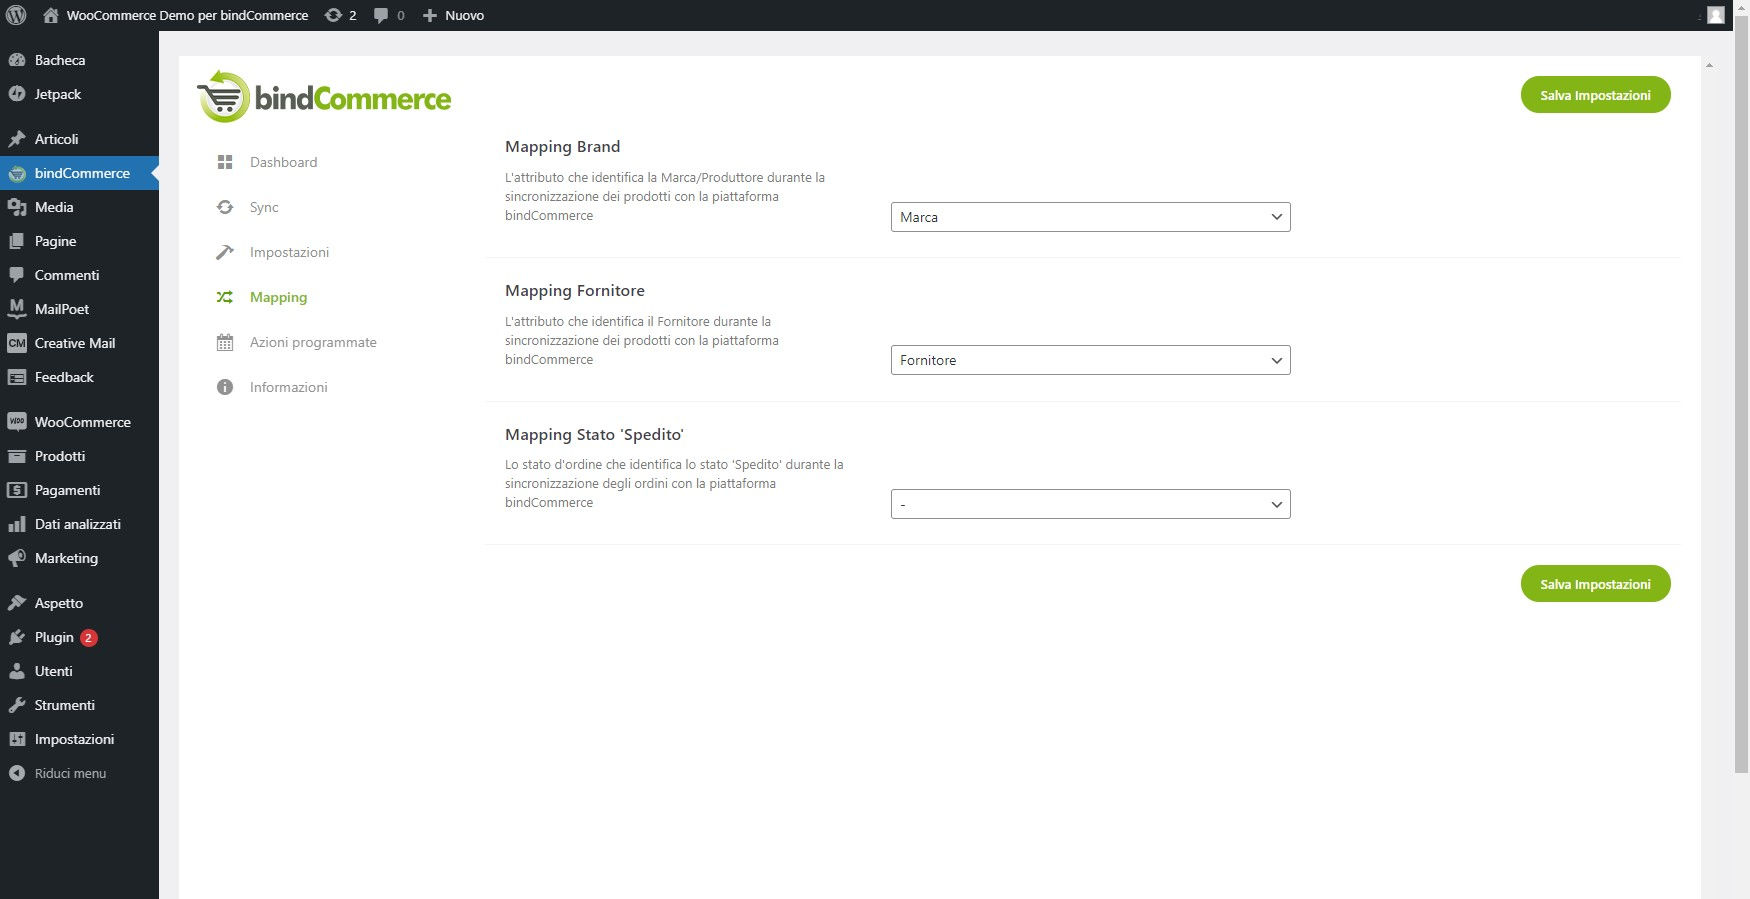Click the top Salva Impostazioni button

[1595, 95]
